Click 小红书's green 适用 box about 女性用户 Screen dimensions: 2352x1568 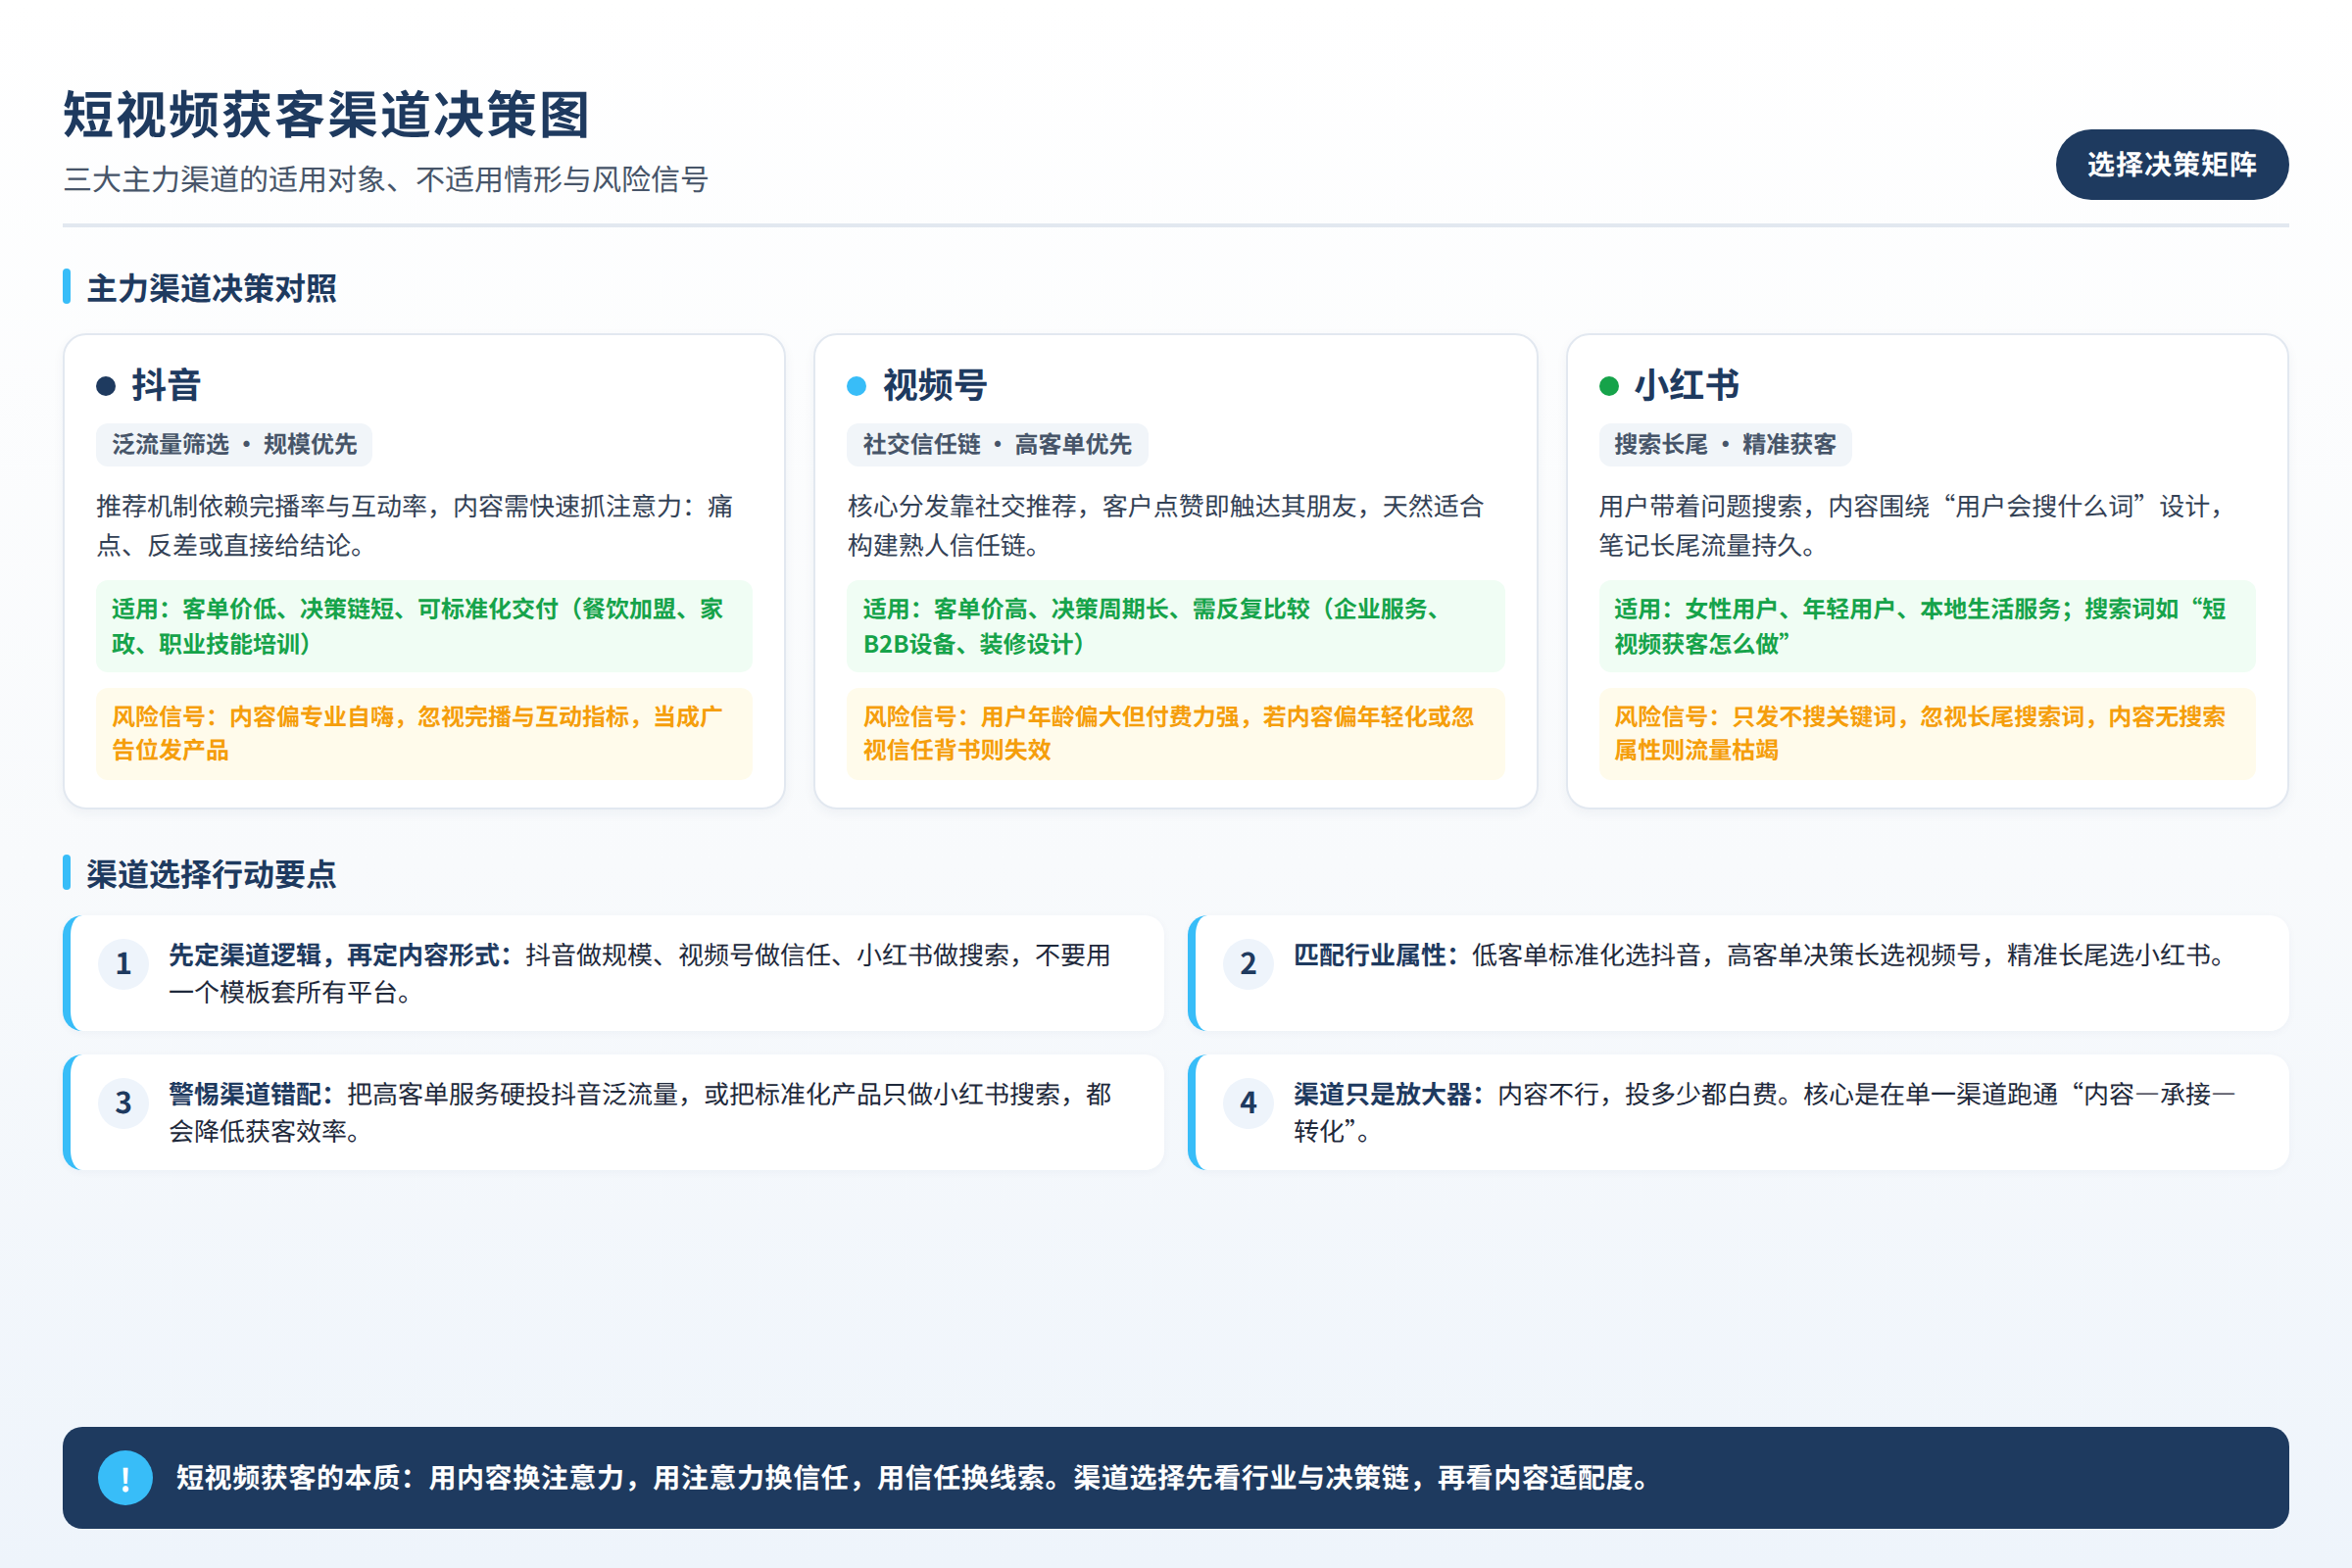[x=1927, y=626]
